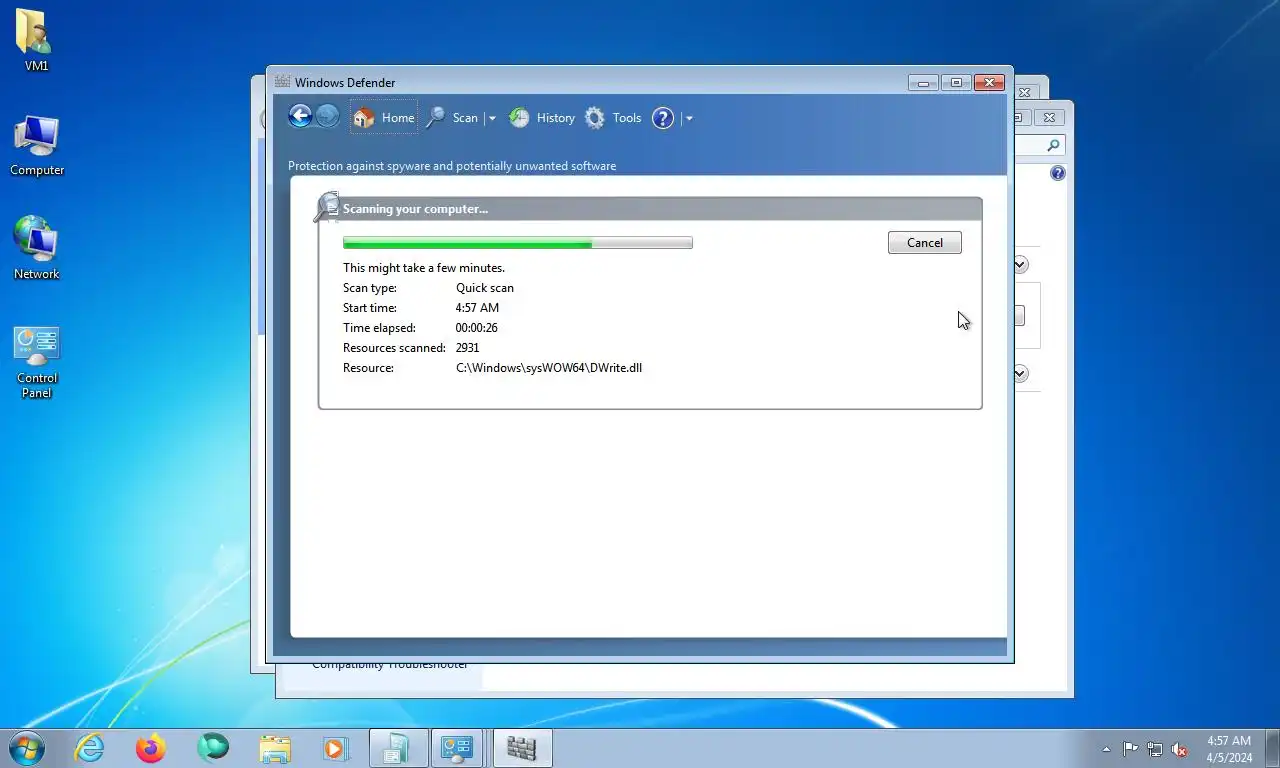Open the Tools section with gear icon
This screenshot has width=1280, height=768.
(x=613, y=117)
